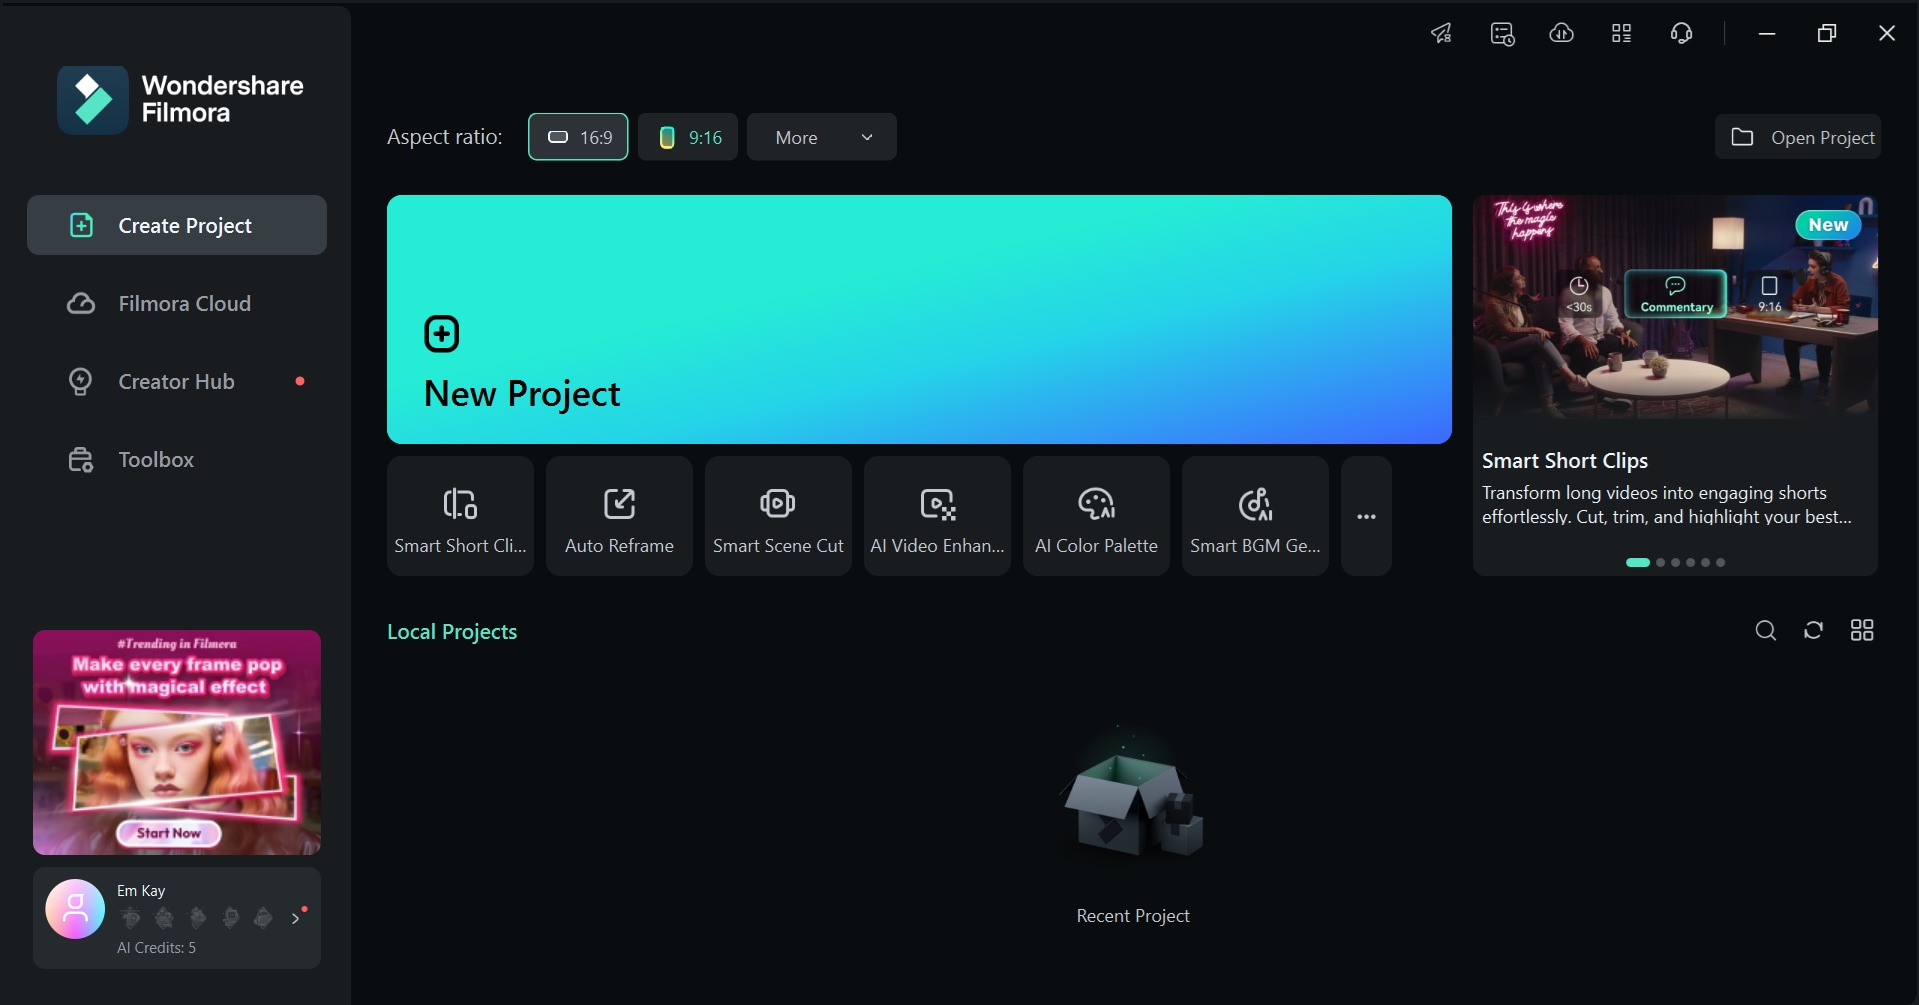
Task: Click the Em Kay username text
Action: coord(141,891)
